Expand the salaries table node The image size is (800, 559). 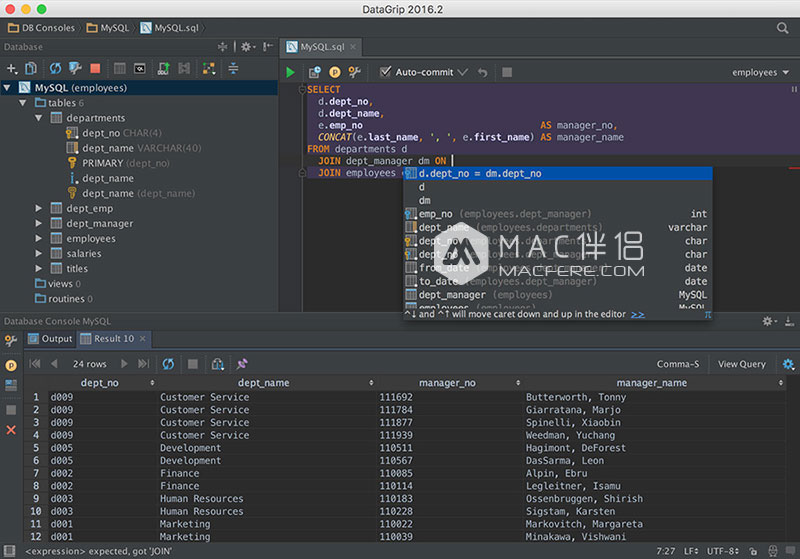coord(39,253)
